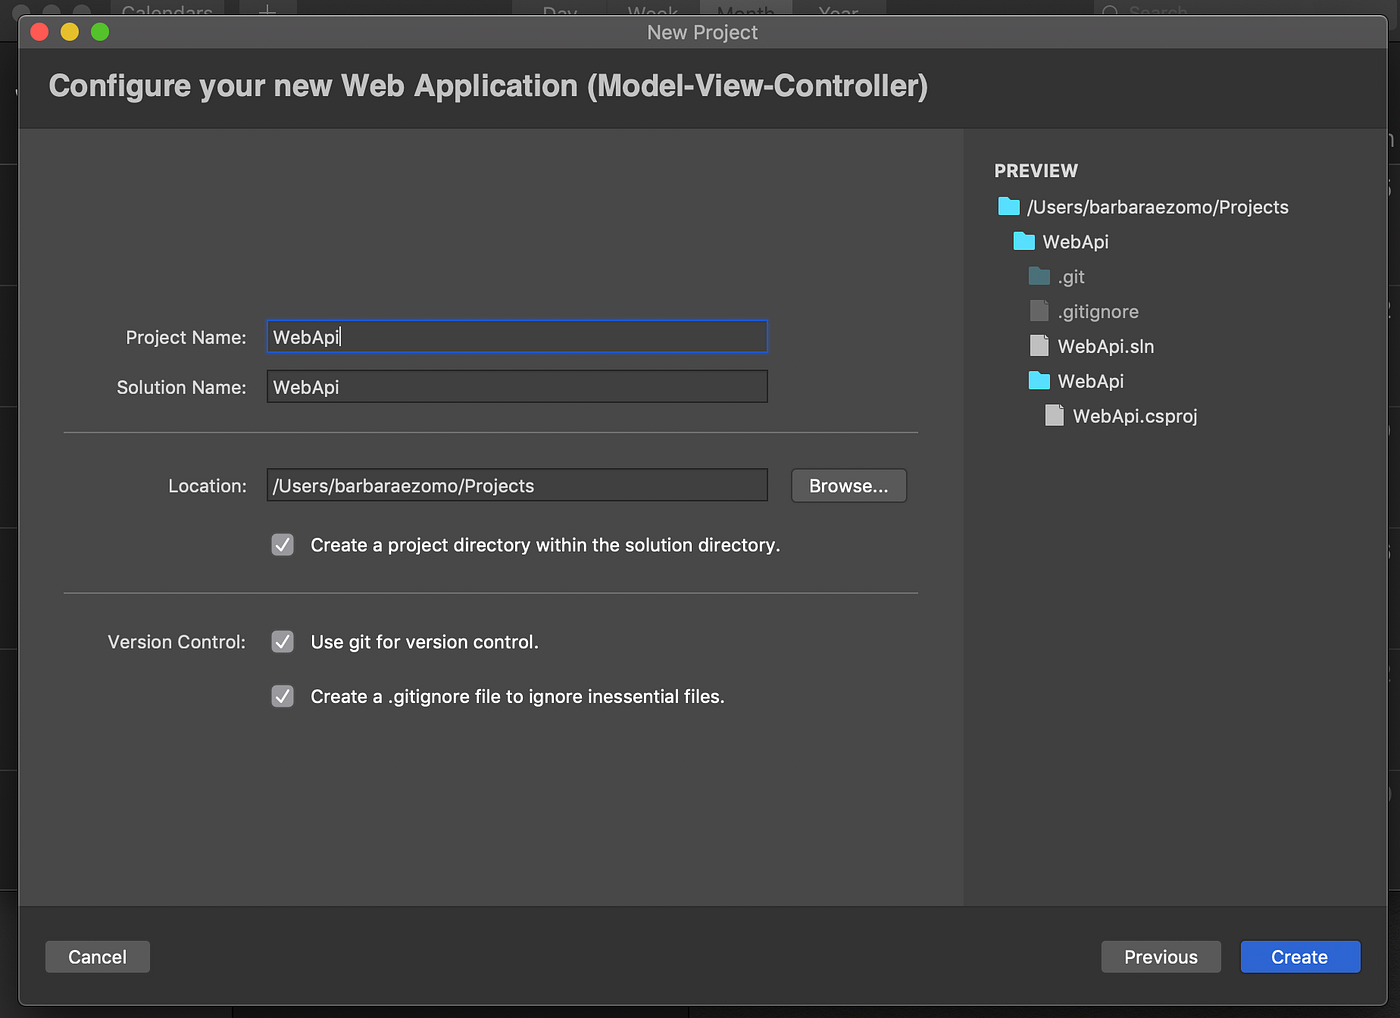Go back with the Previous button
Image resolution: width=1400 pixels, height=1018 pixels.
click(x=1161, y=957)
